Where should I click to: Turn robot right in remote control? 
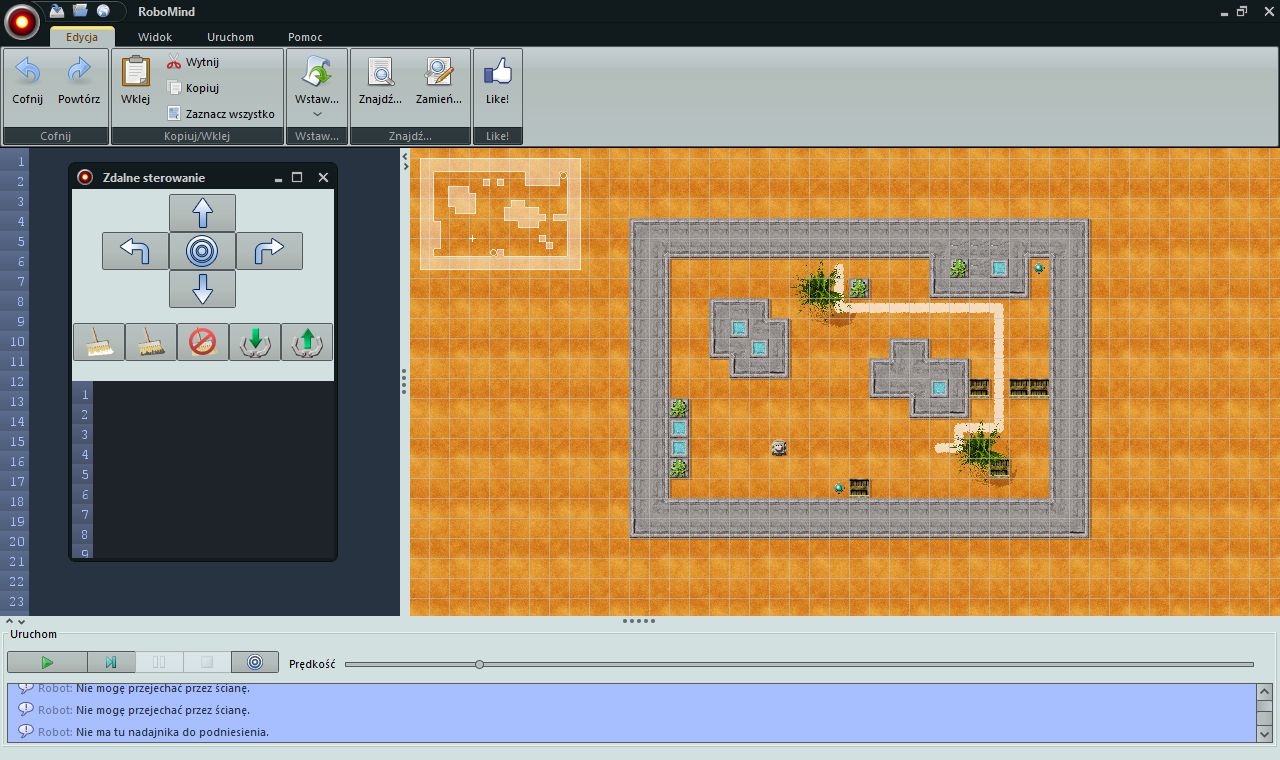click(x=269, y=251)
